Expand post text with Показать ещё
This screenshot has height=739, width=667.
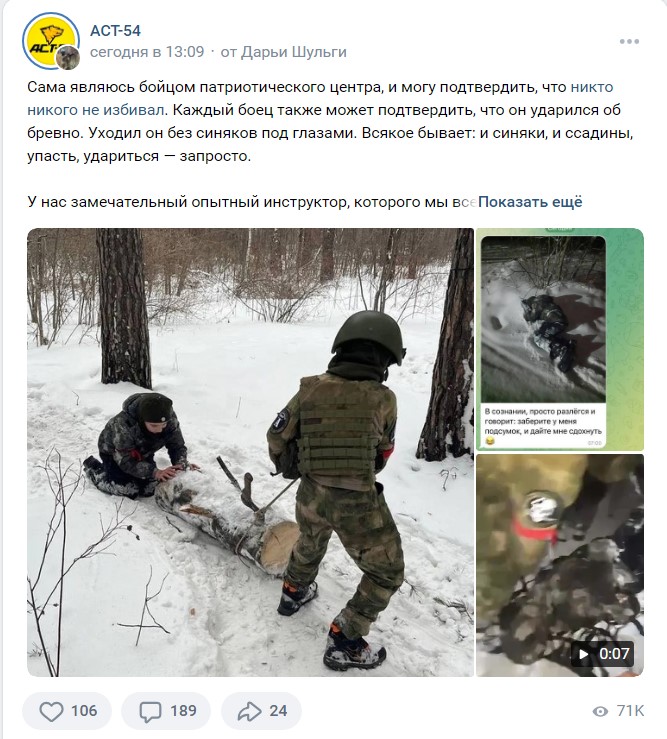(530, 202)
